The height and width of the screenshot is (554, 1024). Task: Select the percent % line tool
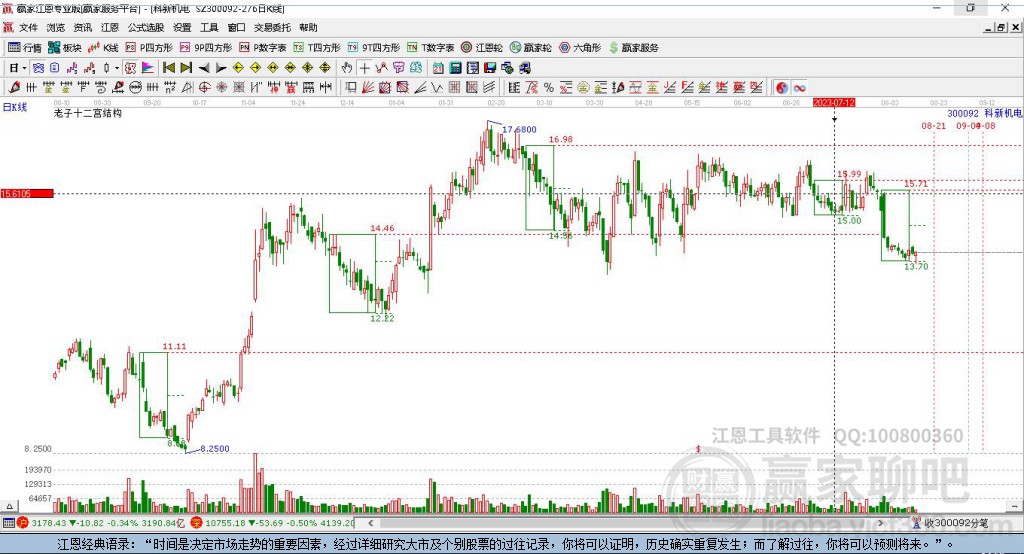549,88
